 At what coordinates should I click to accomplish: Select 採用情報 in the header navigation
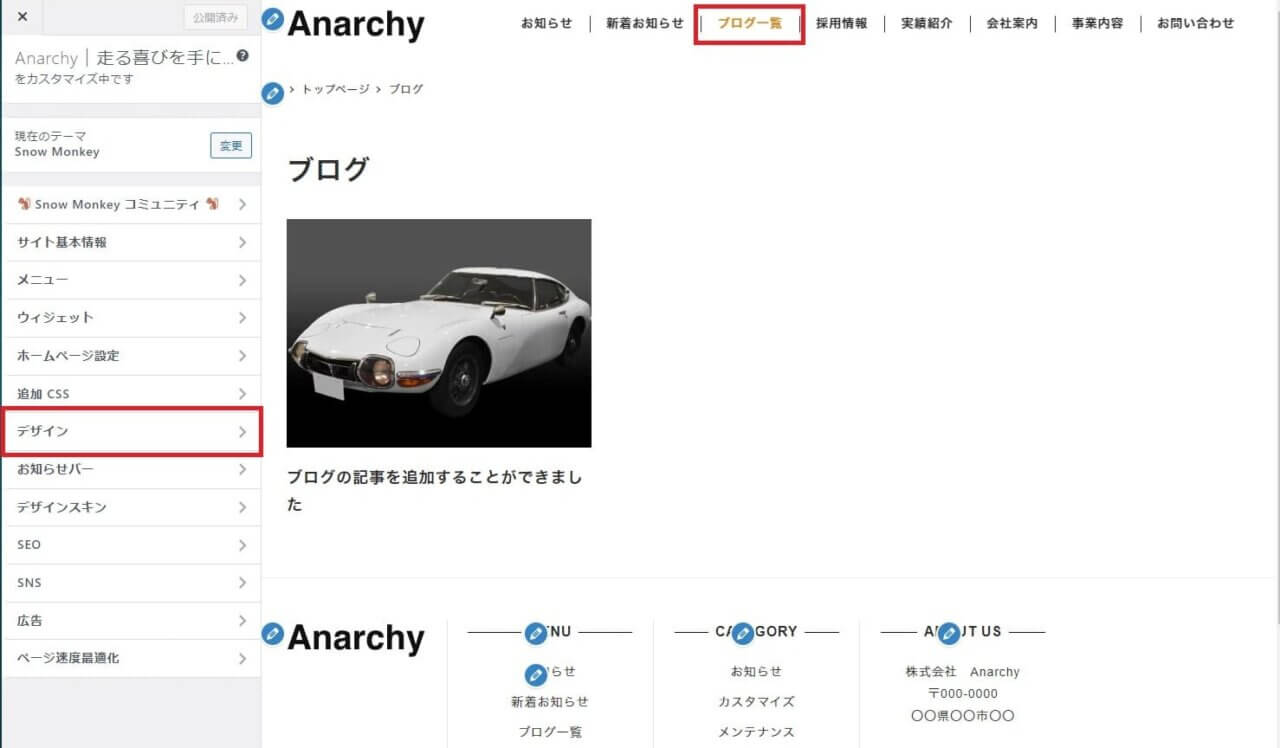[841, 24]
